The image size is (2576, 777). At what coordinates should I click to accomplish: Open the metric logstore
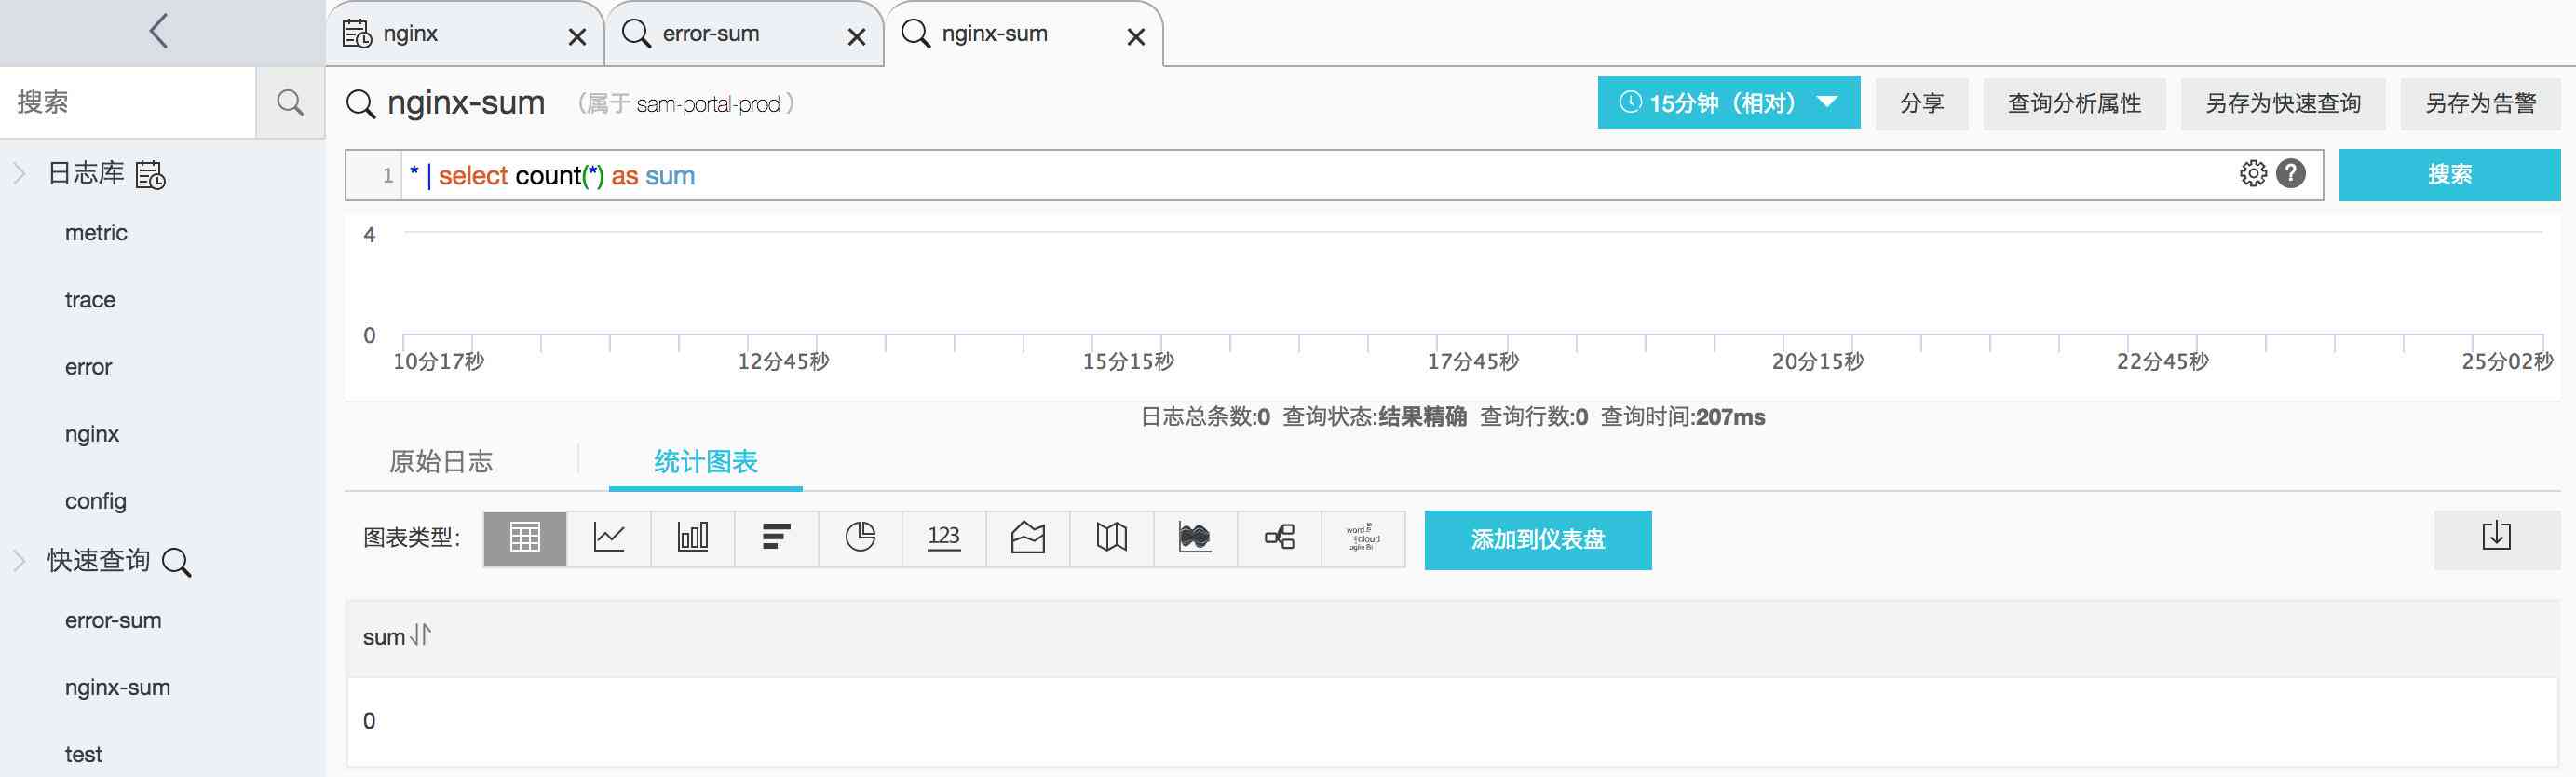click(96, 233)
